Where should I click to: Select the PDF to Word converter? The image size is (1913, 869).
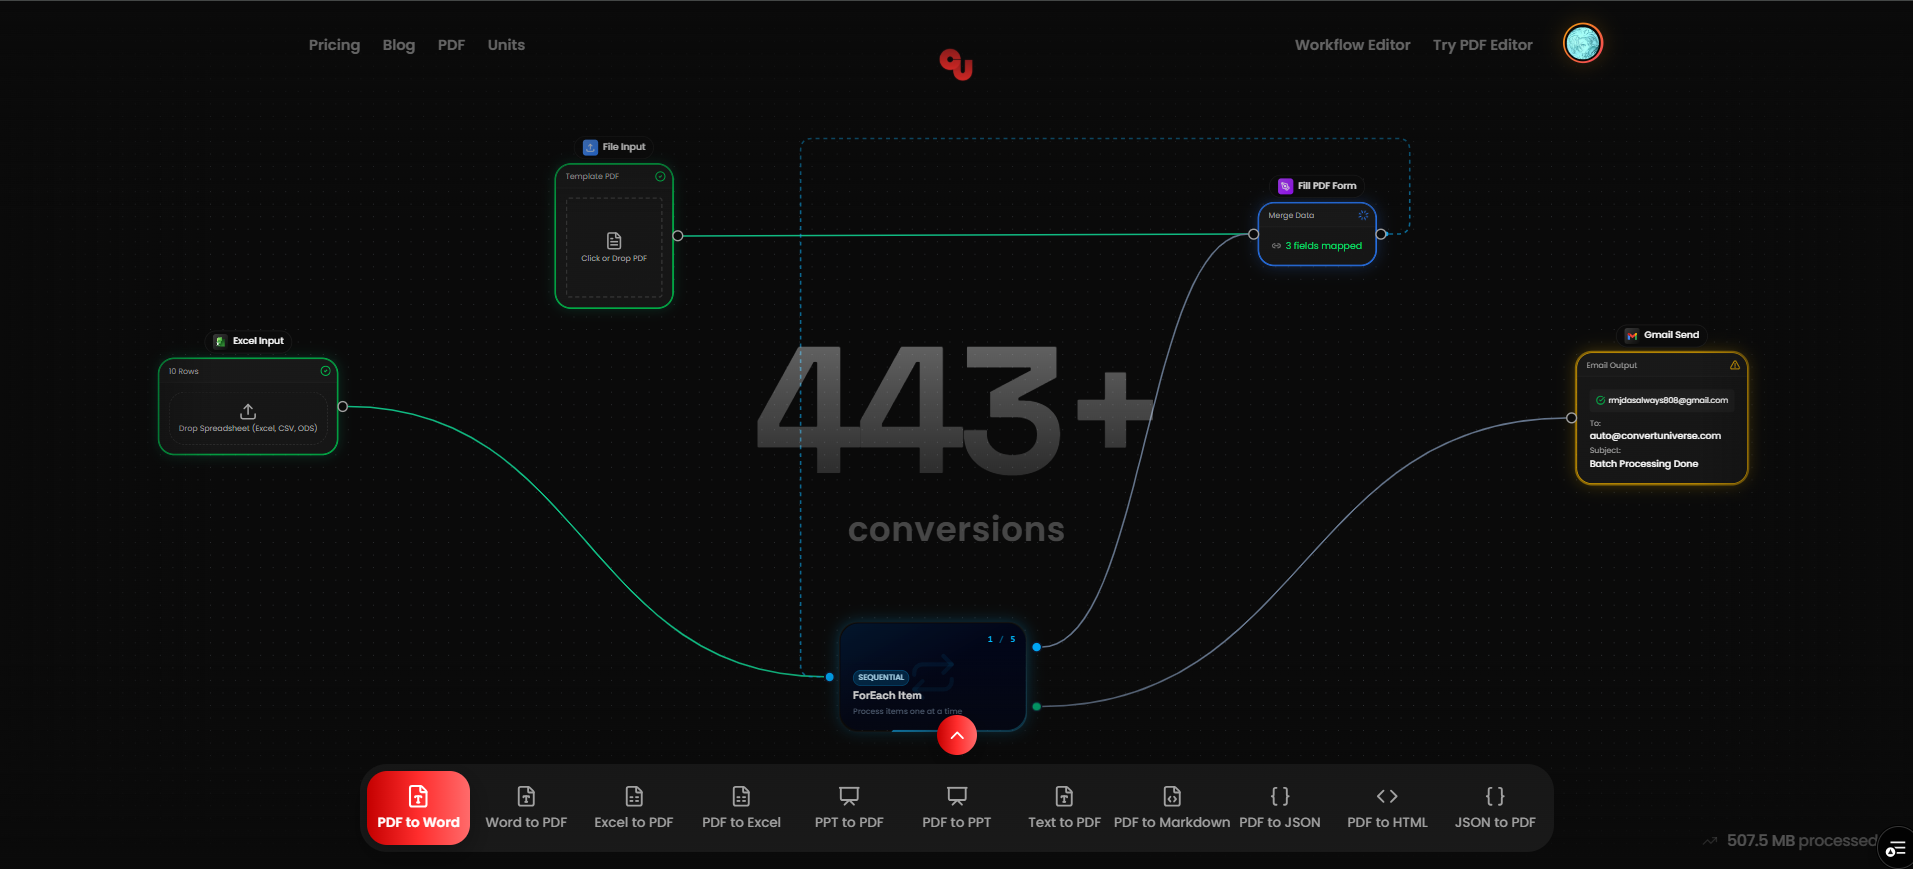coord(418,808)
